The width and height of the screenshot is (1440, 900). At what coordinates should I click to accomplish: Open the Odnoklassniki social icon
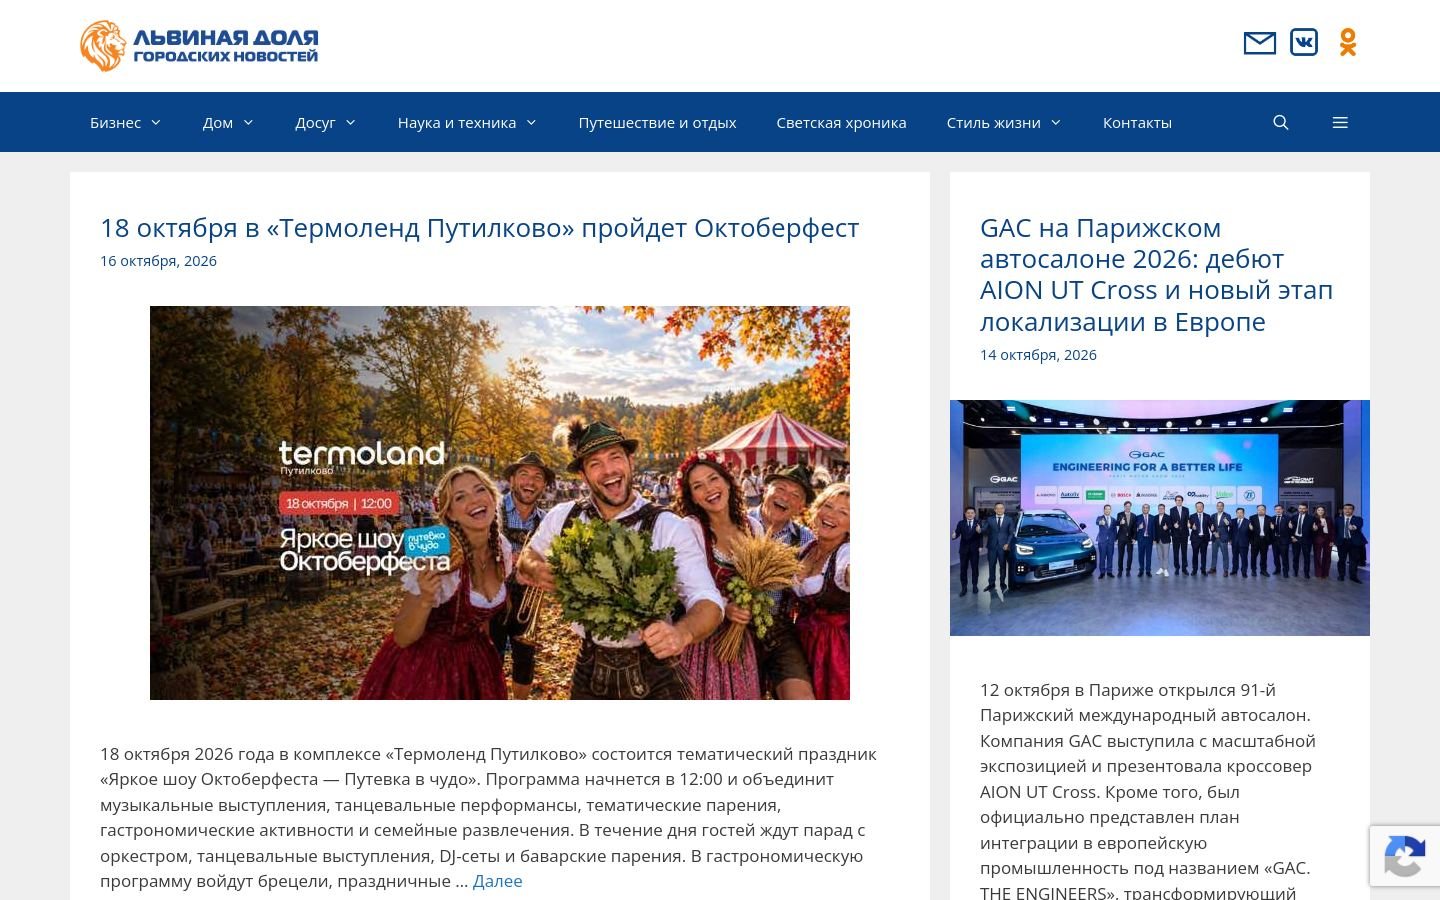click(x=1348, y=42)
